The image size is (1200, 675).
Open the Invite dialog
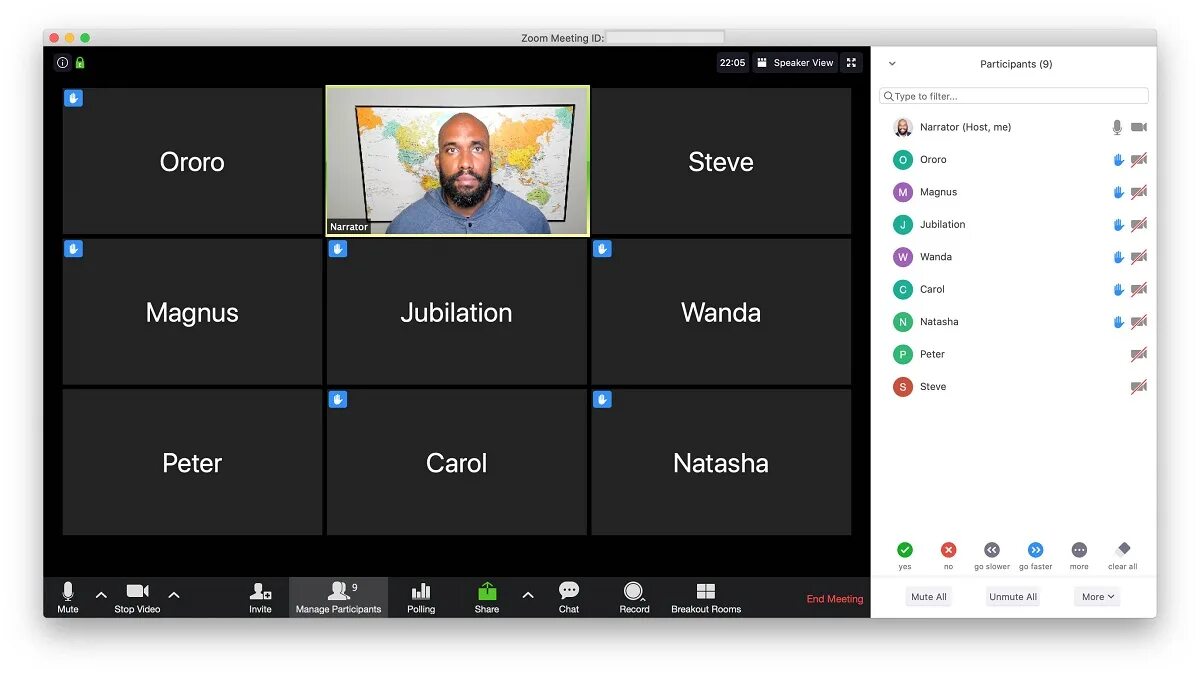[260, 597]
